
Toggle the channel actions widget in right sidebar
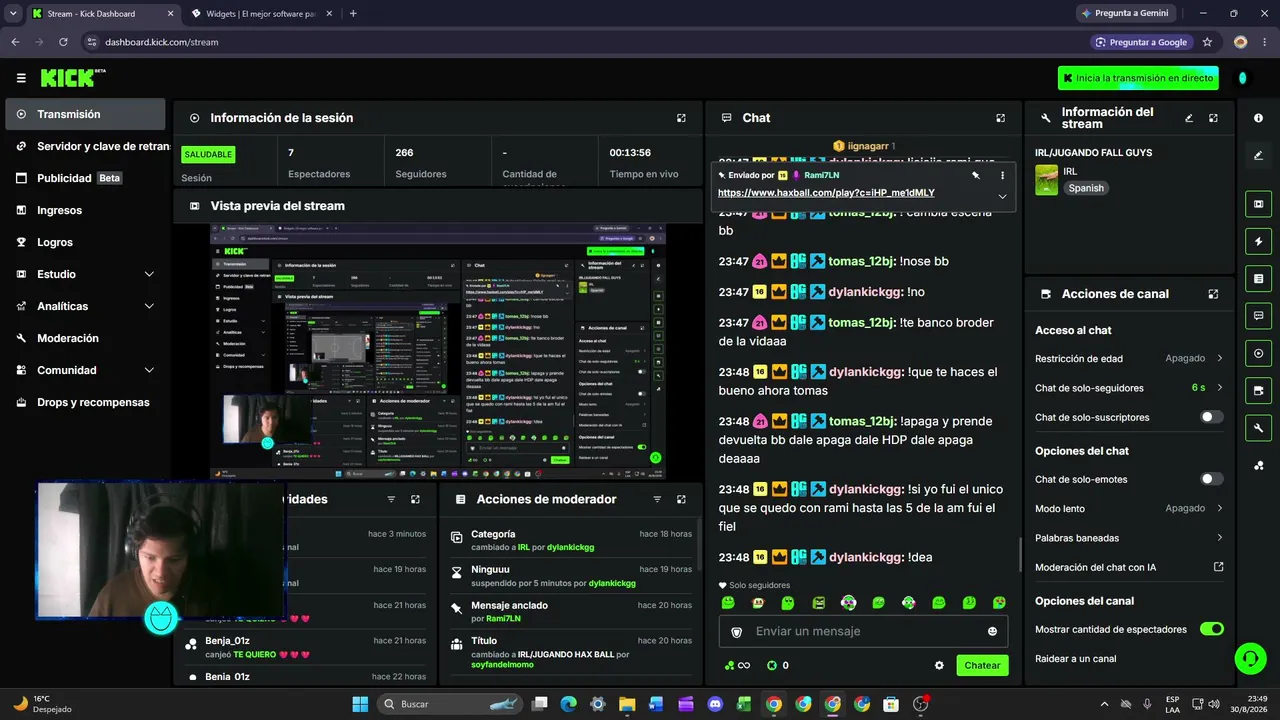coord(1258,390)
